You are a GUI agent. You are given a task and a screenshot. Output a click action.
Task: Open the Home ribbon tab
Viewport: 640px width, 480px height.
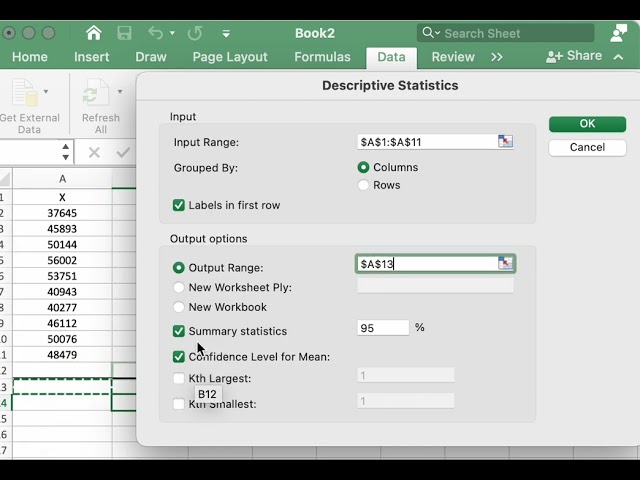[x=30, y=57]
